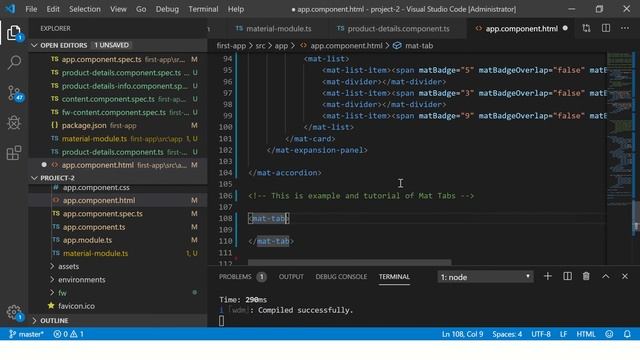Open the Terminal menu

[x=203, y=9]
